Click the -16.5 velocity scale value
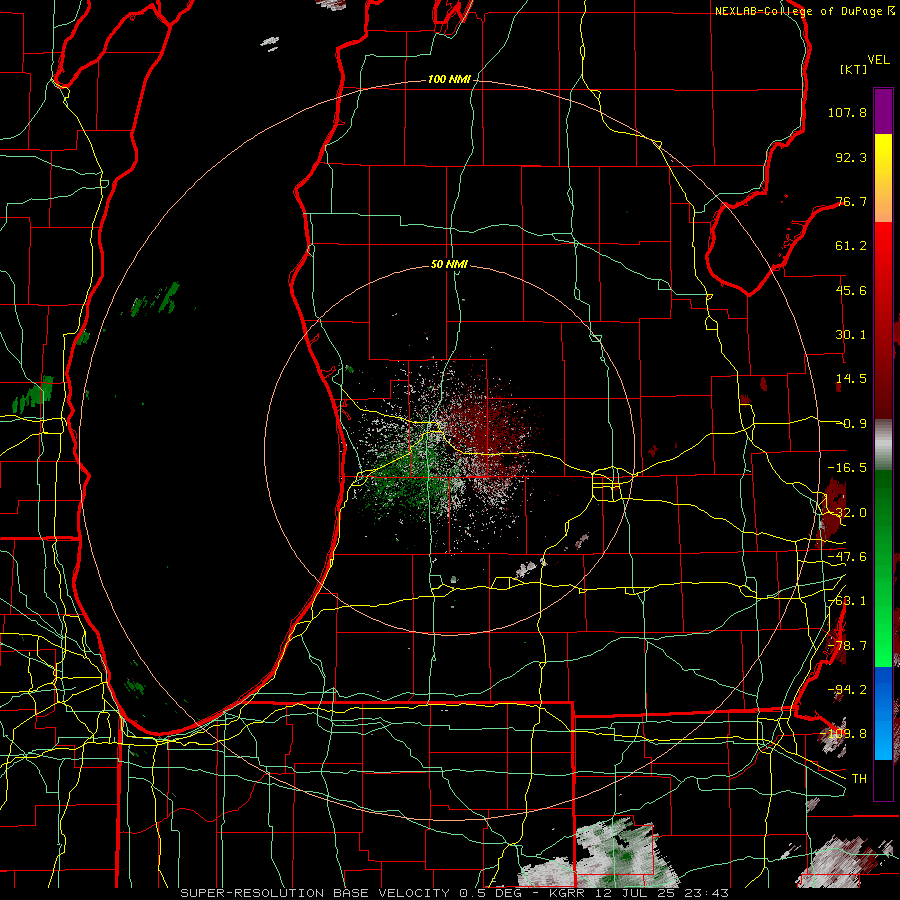900x900 pixels. 847,468
